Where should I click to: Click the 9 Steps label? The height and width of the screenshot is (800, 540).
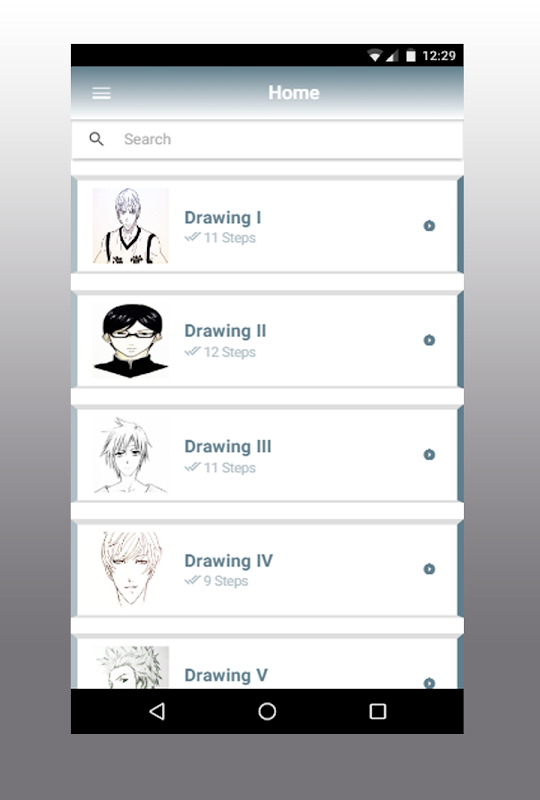[226, 581]
